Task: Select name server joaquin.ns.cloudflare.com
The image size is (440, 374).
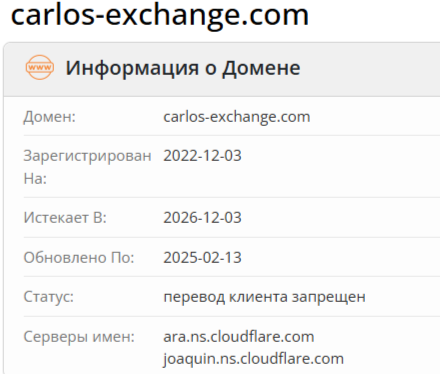Action: pyautogui.click(x=253, y=359)
